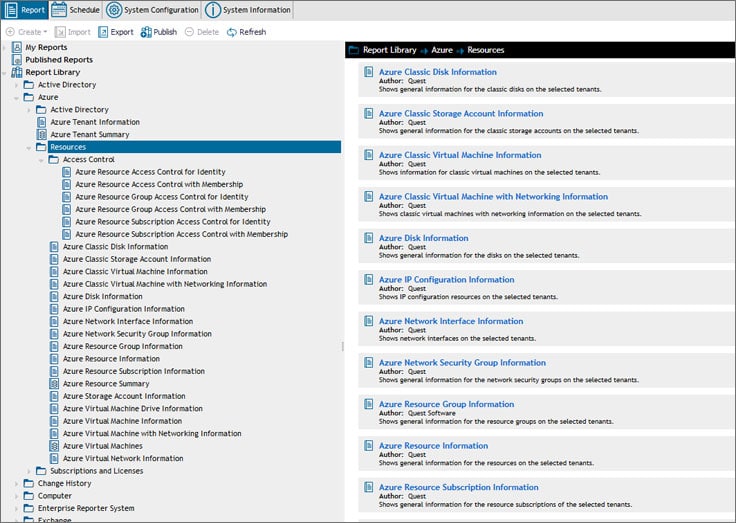This screenshot has height=523, width=736.
Task: Expand the Computer folder
Action: (17, 496)
